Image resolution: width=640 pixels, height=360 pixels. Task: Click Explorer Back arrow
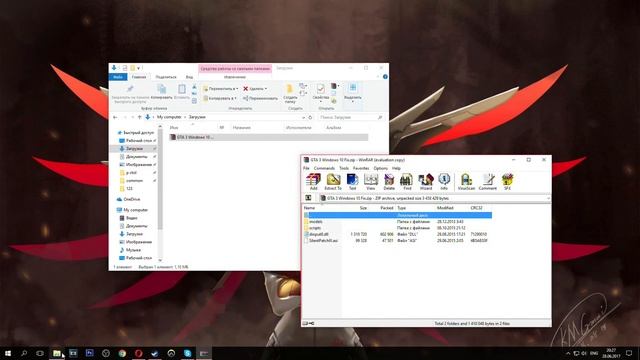(115, 117)
